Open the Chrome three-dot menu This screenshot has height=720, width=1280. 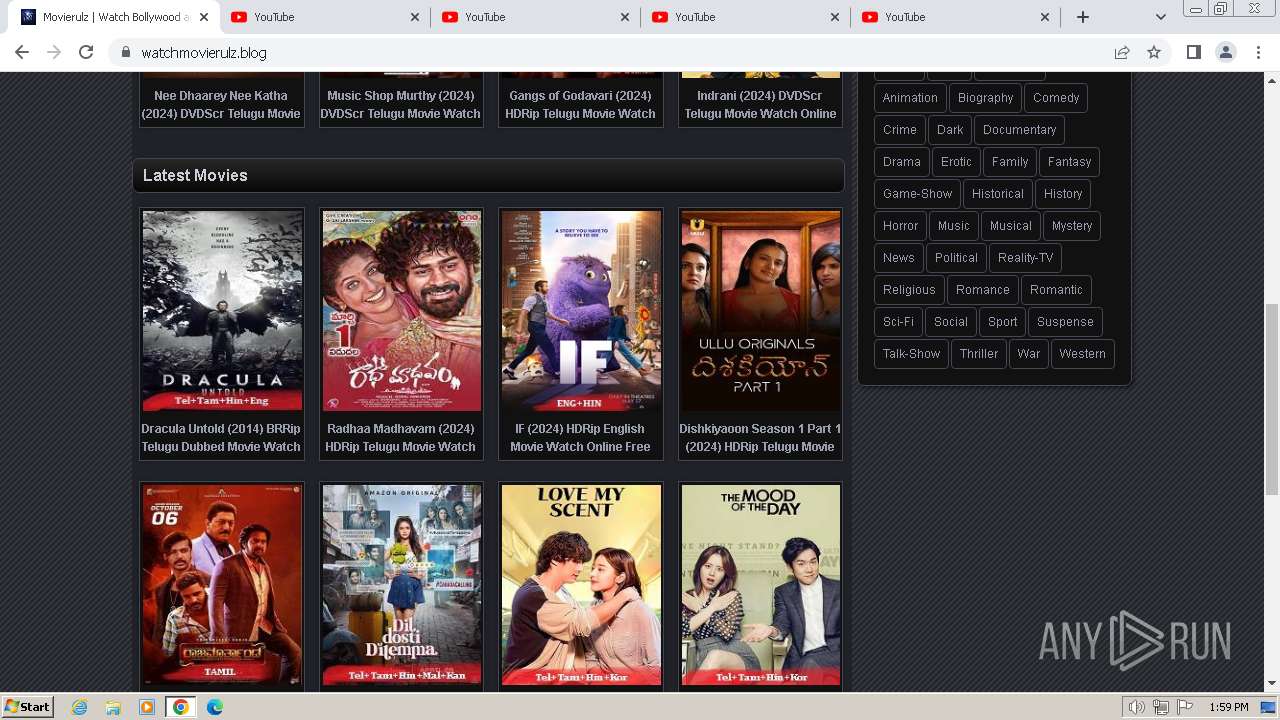coord(1257,52)
